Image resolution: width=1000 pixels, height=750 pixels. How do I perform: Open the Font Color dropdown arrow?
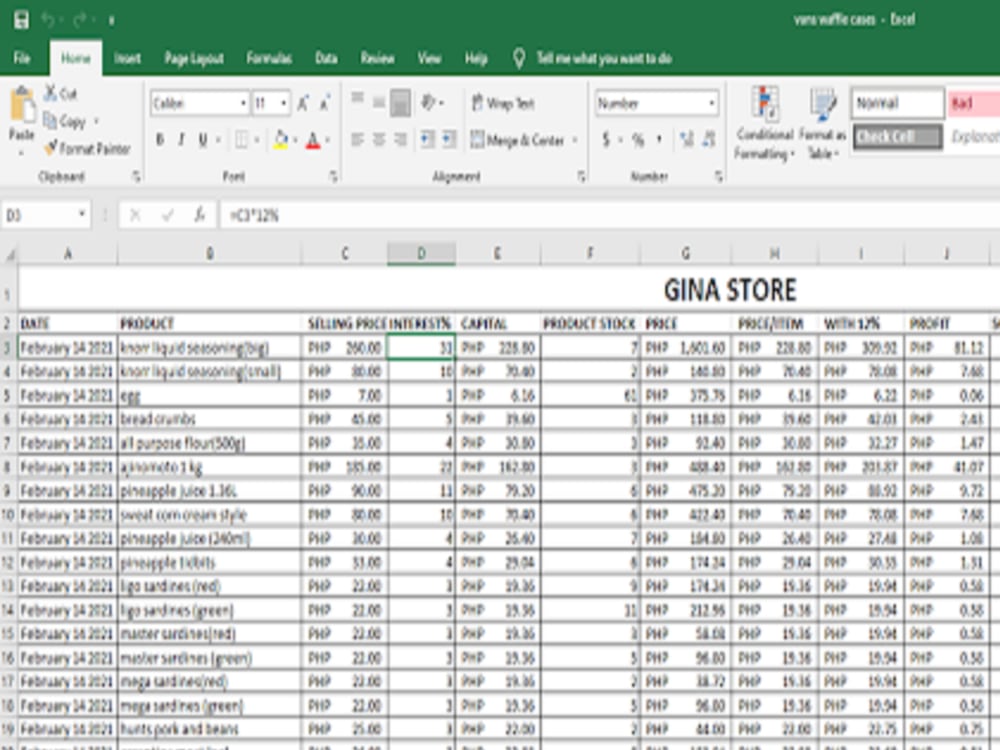pos(328,140)
